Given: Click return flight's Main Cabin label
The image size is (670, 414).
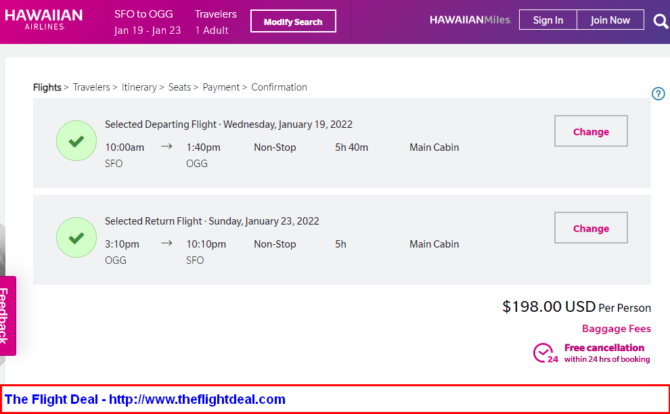Looking at the screenshot, I should click(x=434, y=244).
